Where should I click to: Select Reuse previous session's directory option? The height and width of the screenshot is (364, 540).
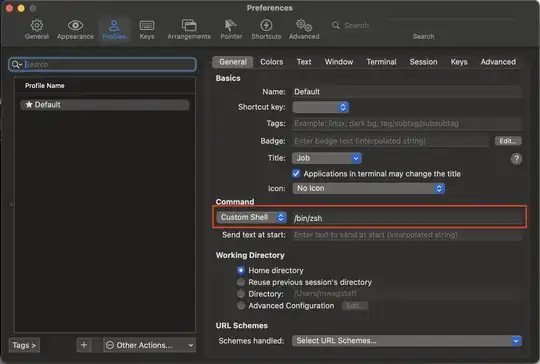[x=241, y=282]
